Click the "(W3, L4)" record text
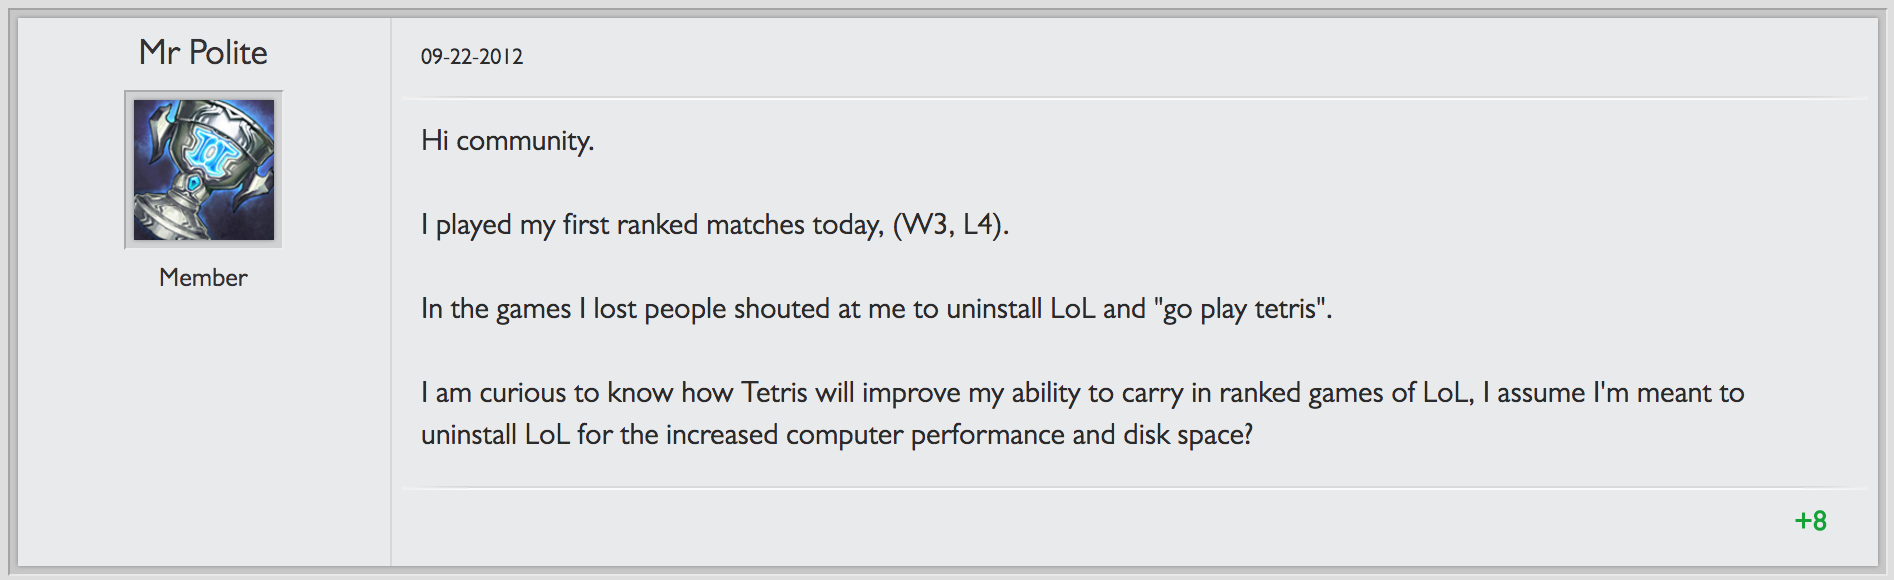Image resolution: width=1894 pixels, height=580 pixels. tap(950, 225)
